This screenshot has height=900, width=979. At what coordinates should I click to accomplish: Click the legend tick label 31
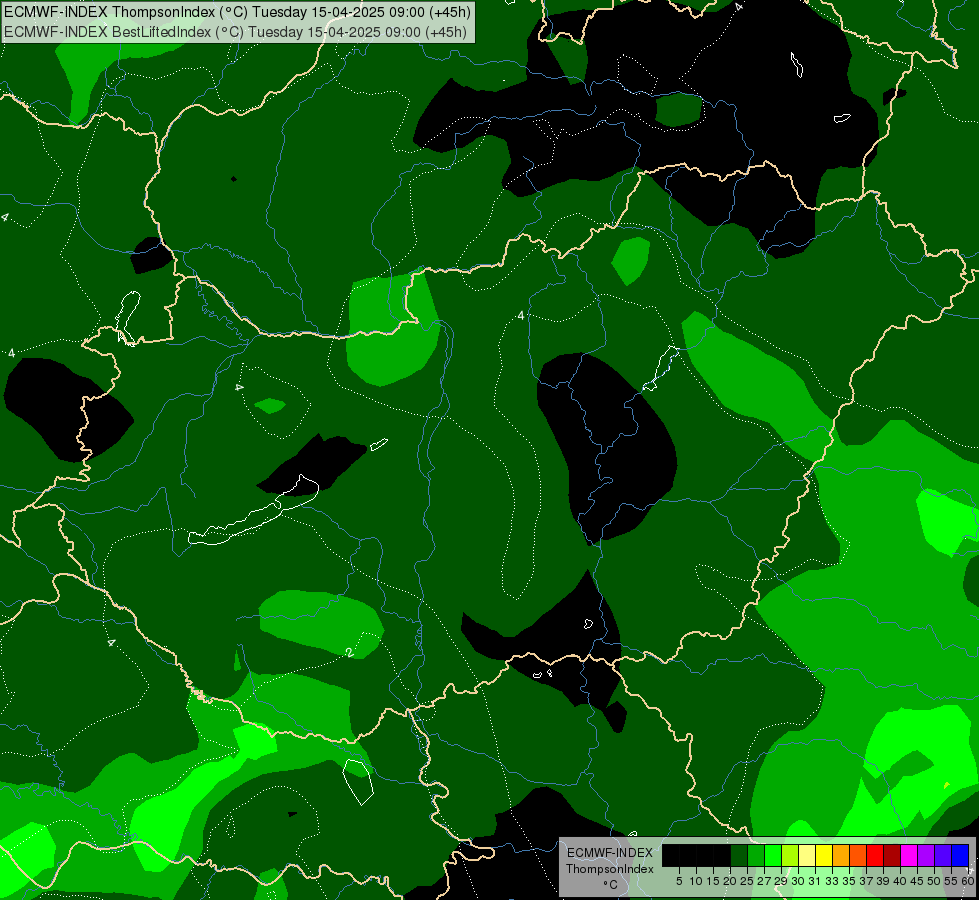[x=814, y=881]
